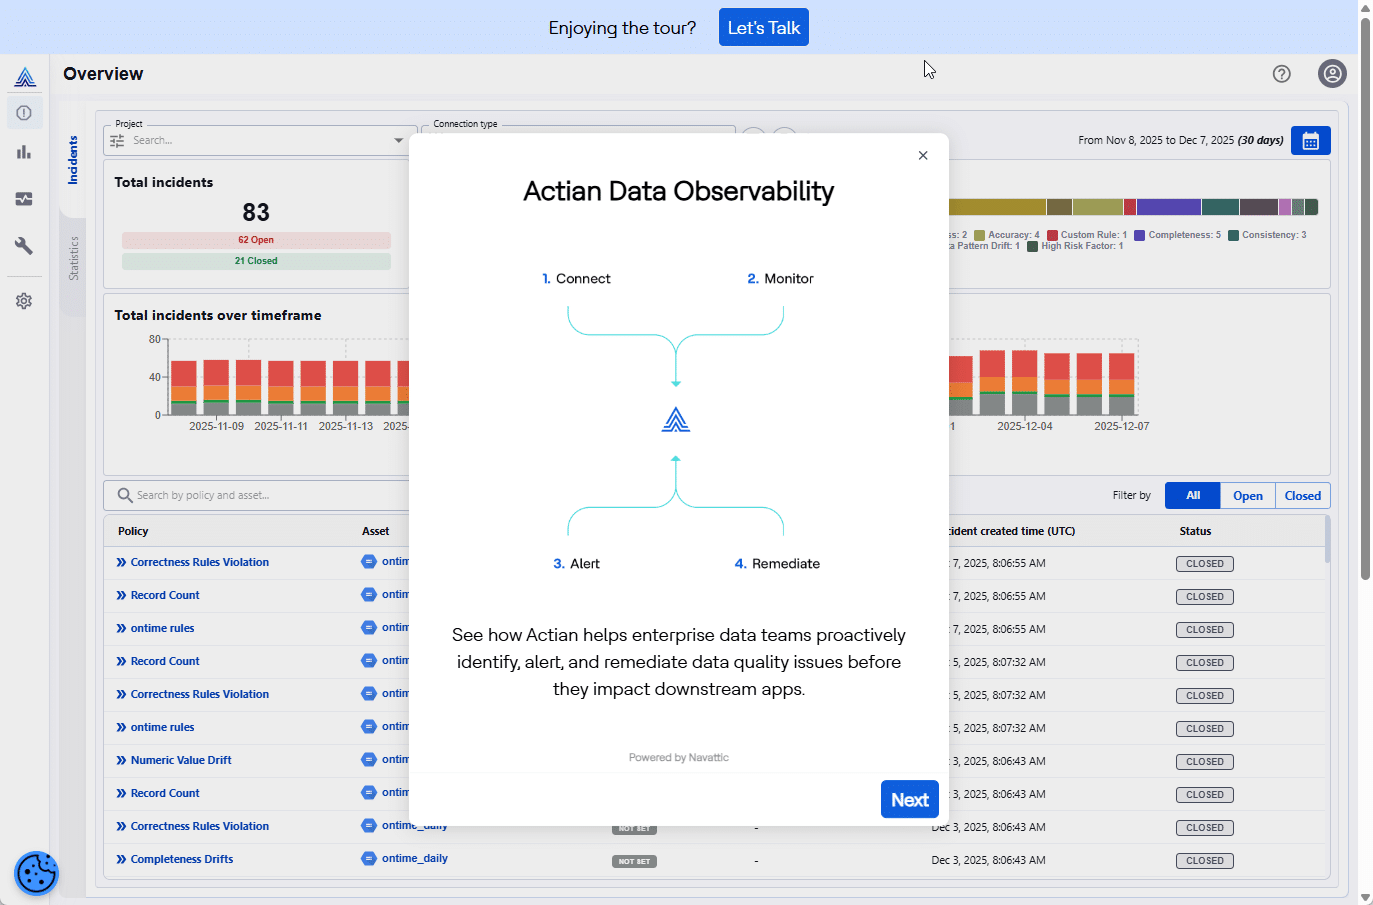The image size is (1373, 905).
Task: Open the bar chart analytics sidebar icon
Action: (x=24, y=152)
